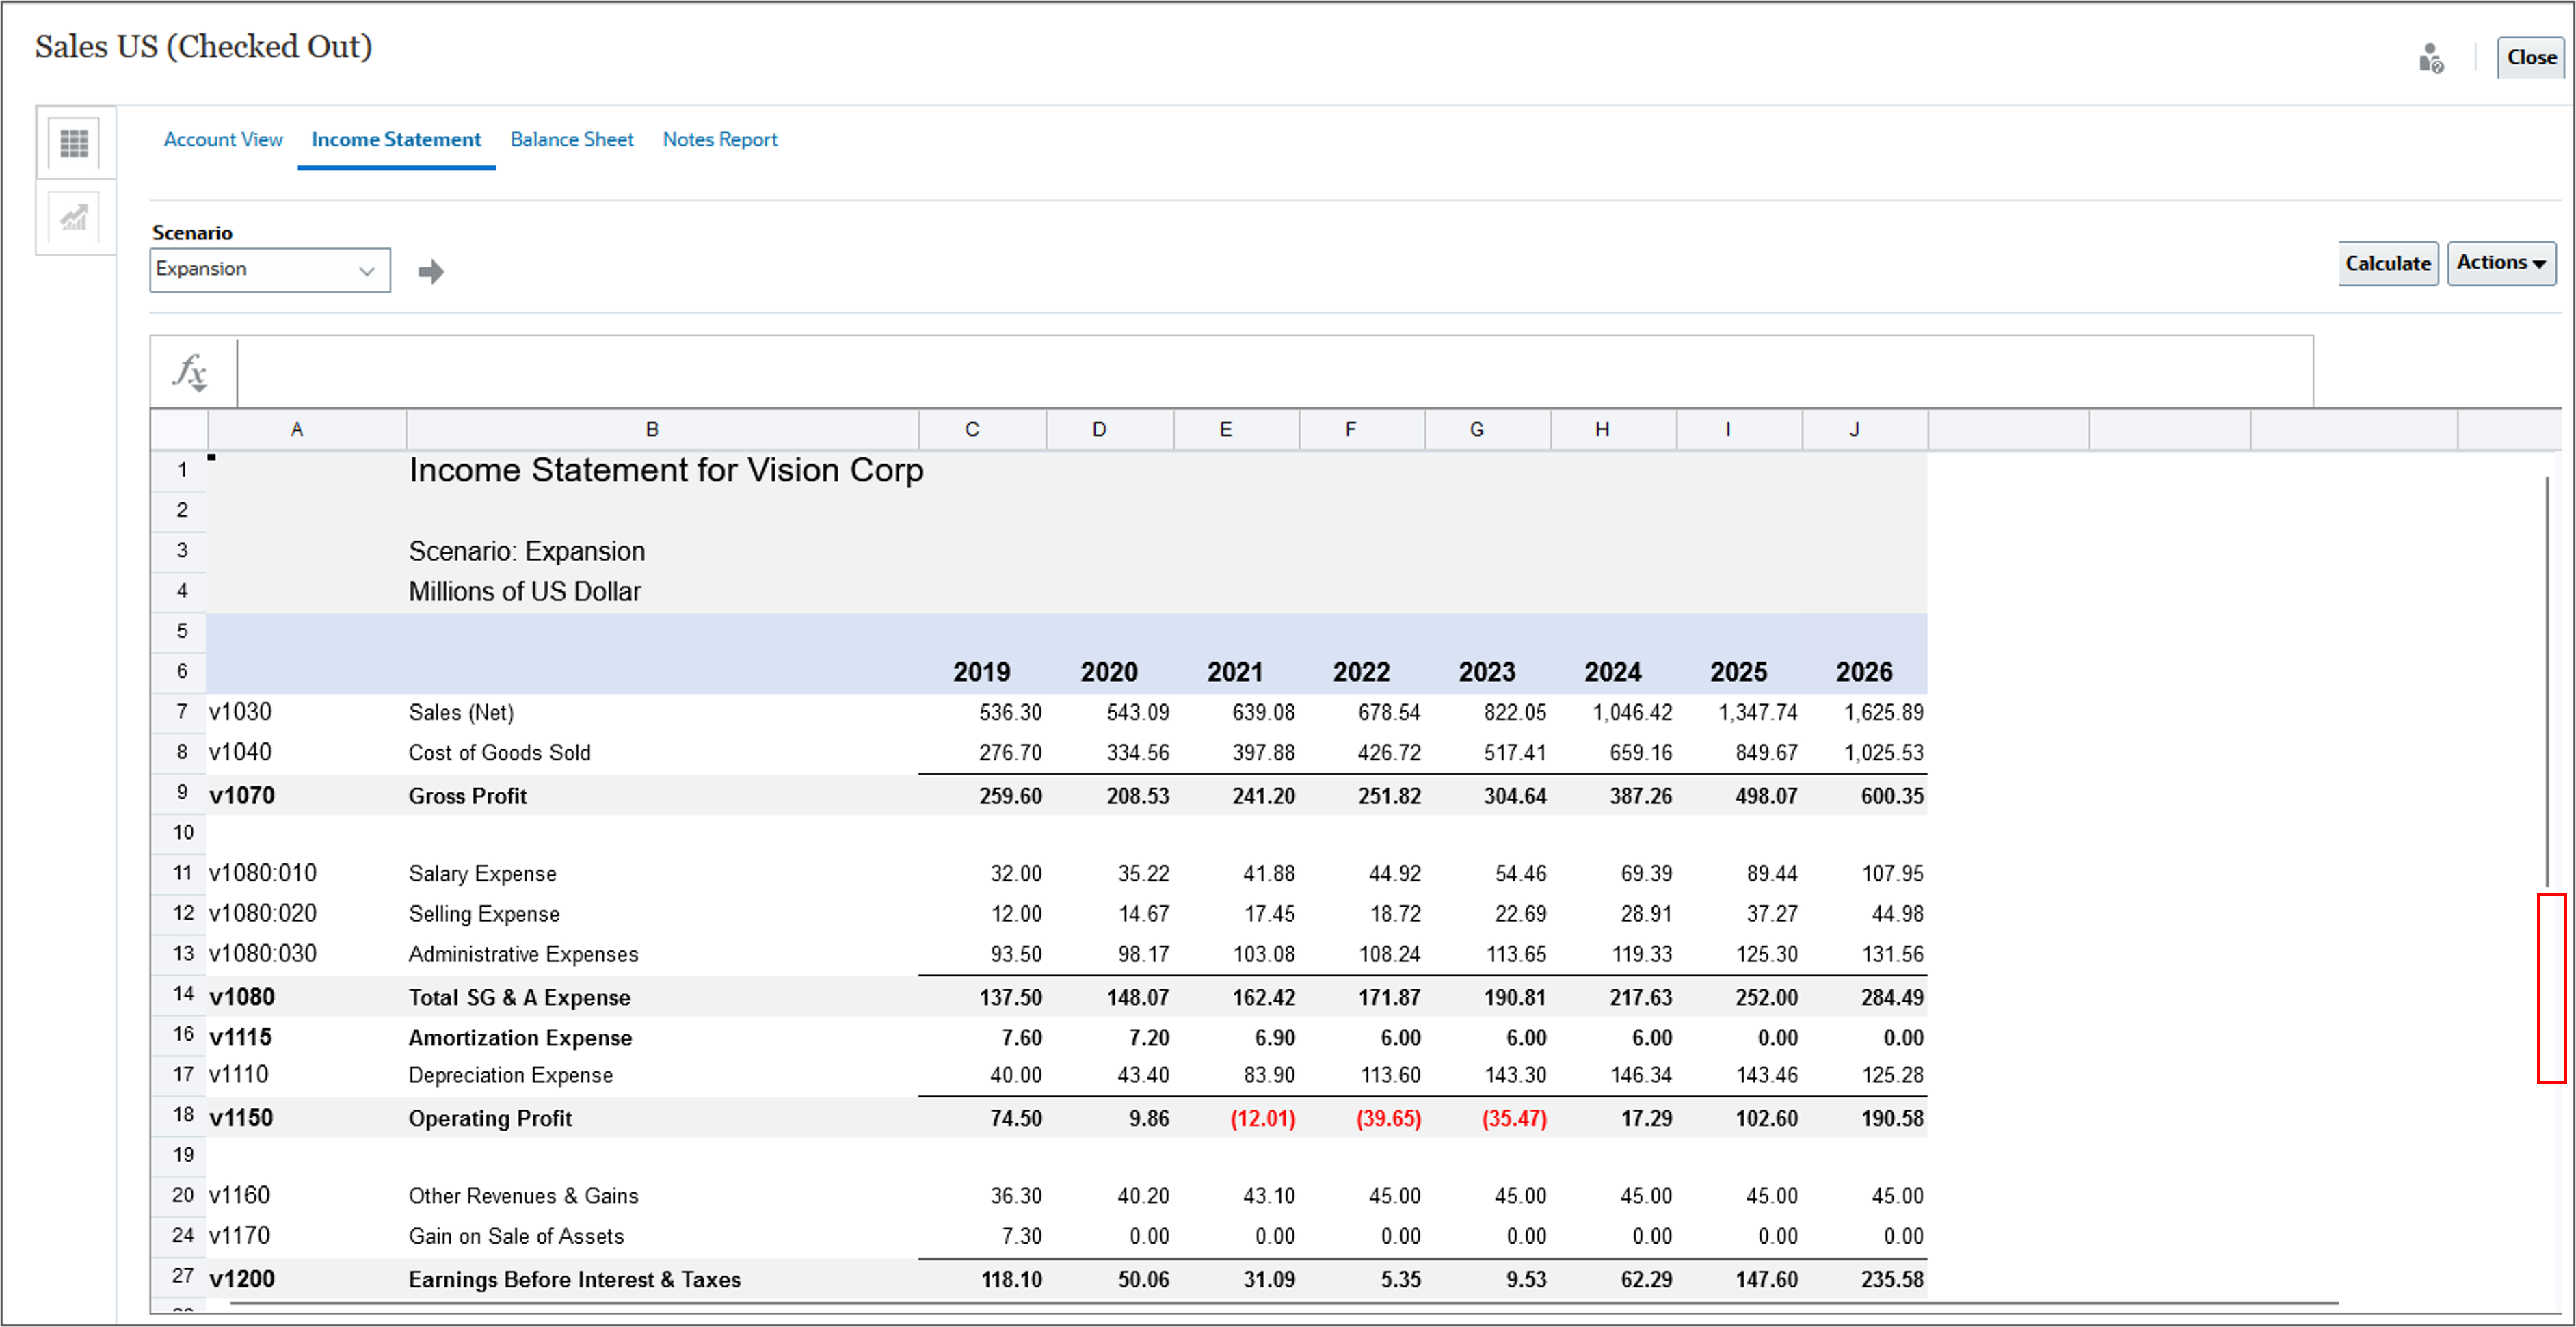Click the (39.65) value for 2022
Image resolution: width=2576 pixels, height=1327 pixels.
[1388, 1118]
